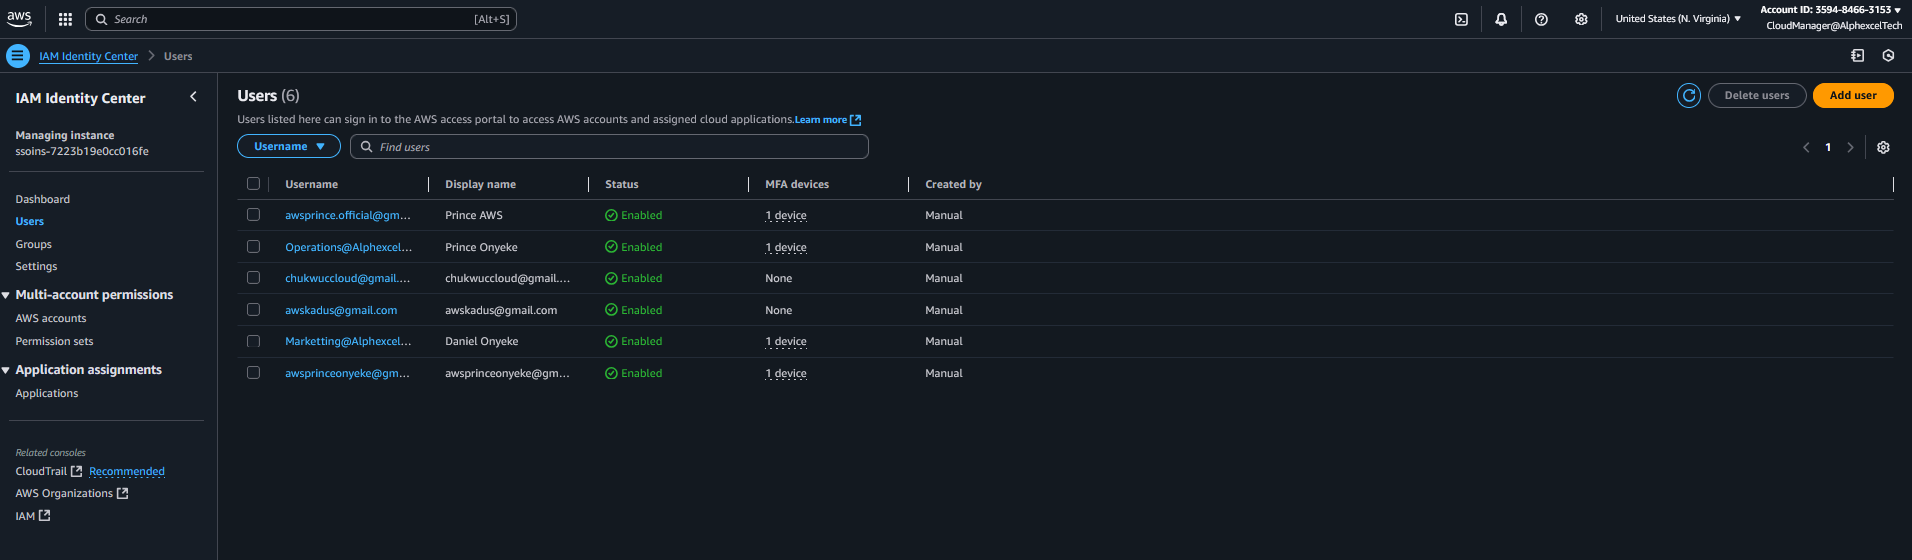Viewport: 1912px width, 560px height.
Task: Open Settings in the sidebar
Action: (36, 266)
